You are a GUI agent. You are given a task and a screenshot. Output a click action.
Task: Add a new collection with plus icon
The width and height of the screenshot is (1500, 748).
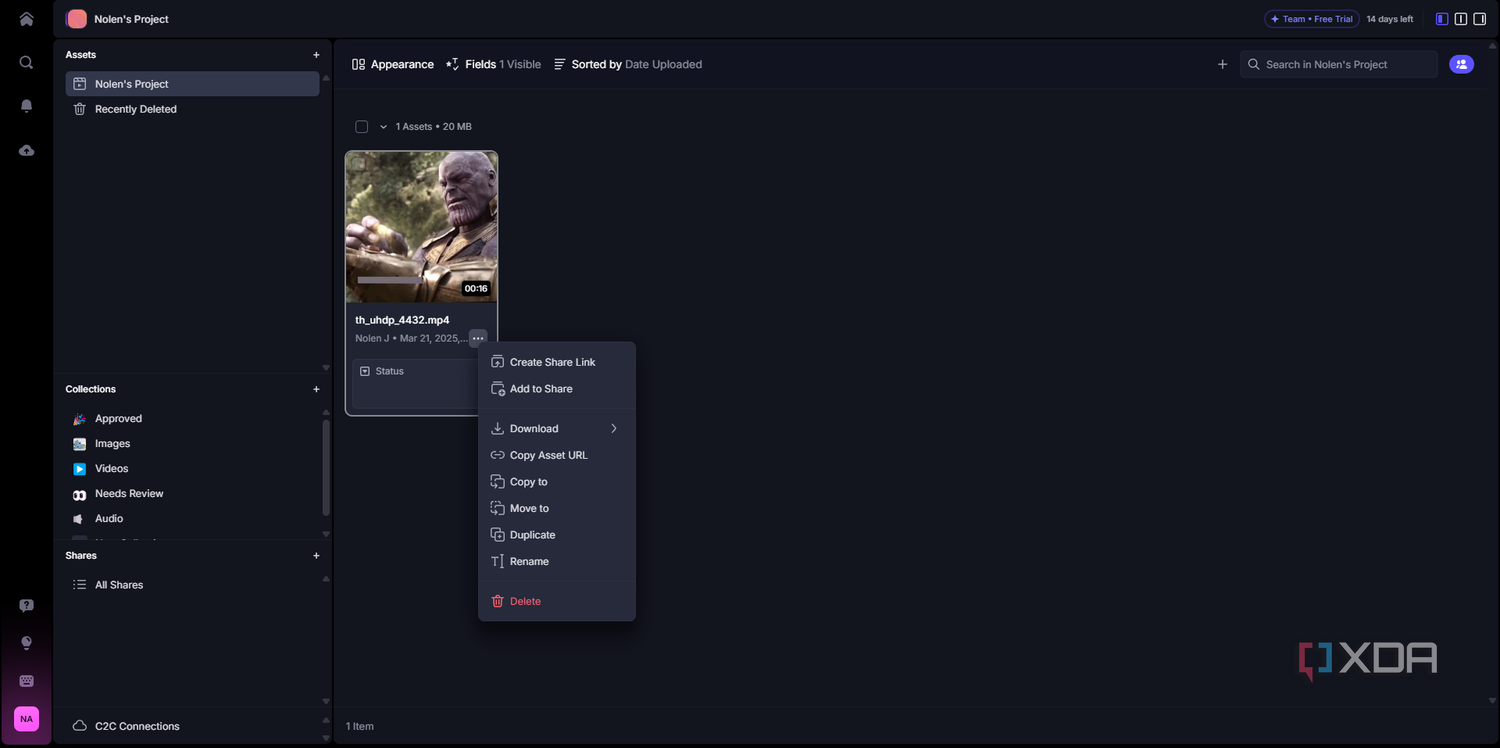click(x=316, y=389)
